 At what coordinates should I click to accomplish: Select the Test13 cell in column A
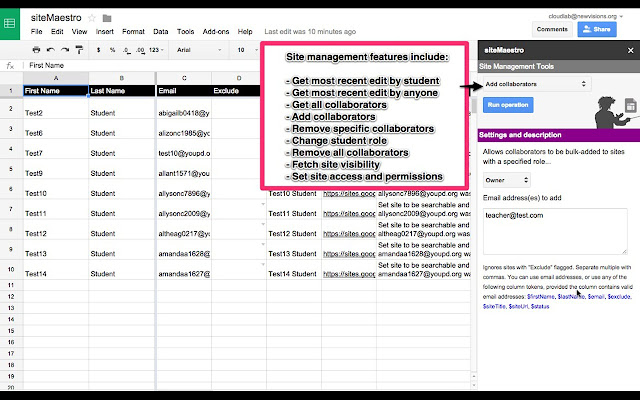pos(56,249)
